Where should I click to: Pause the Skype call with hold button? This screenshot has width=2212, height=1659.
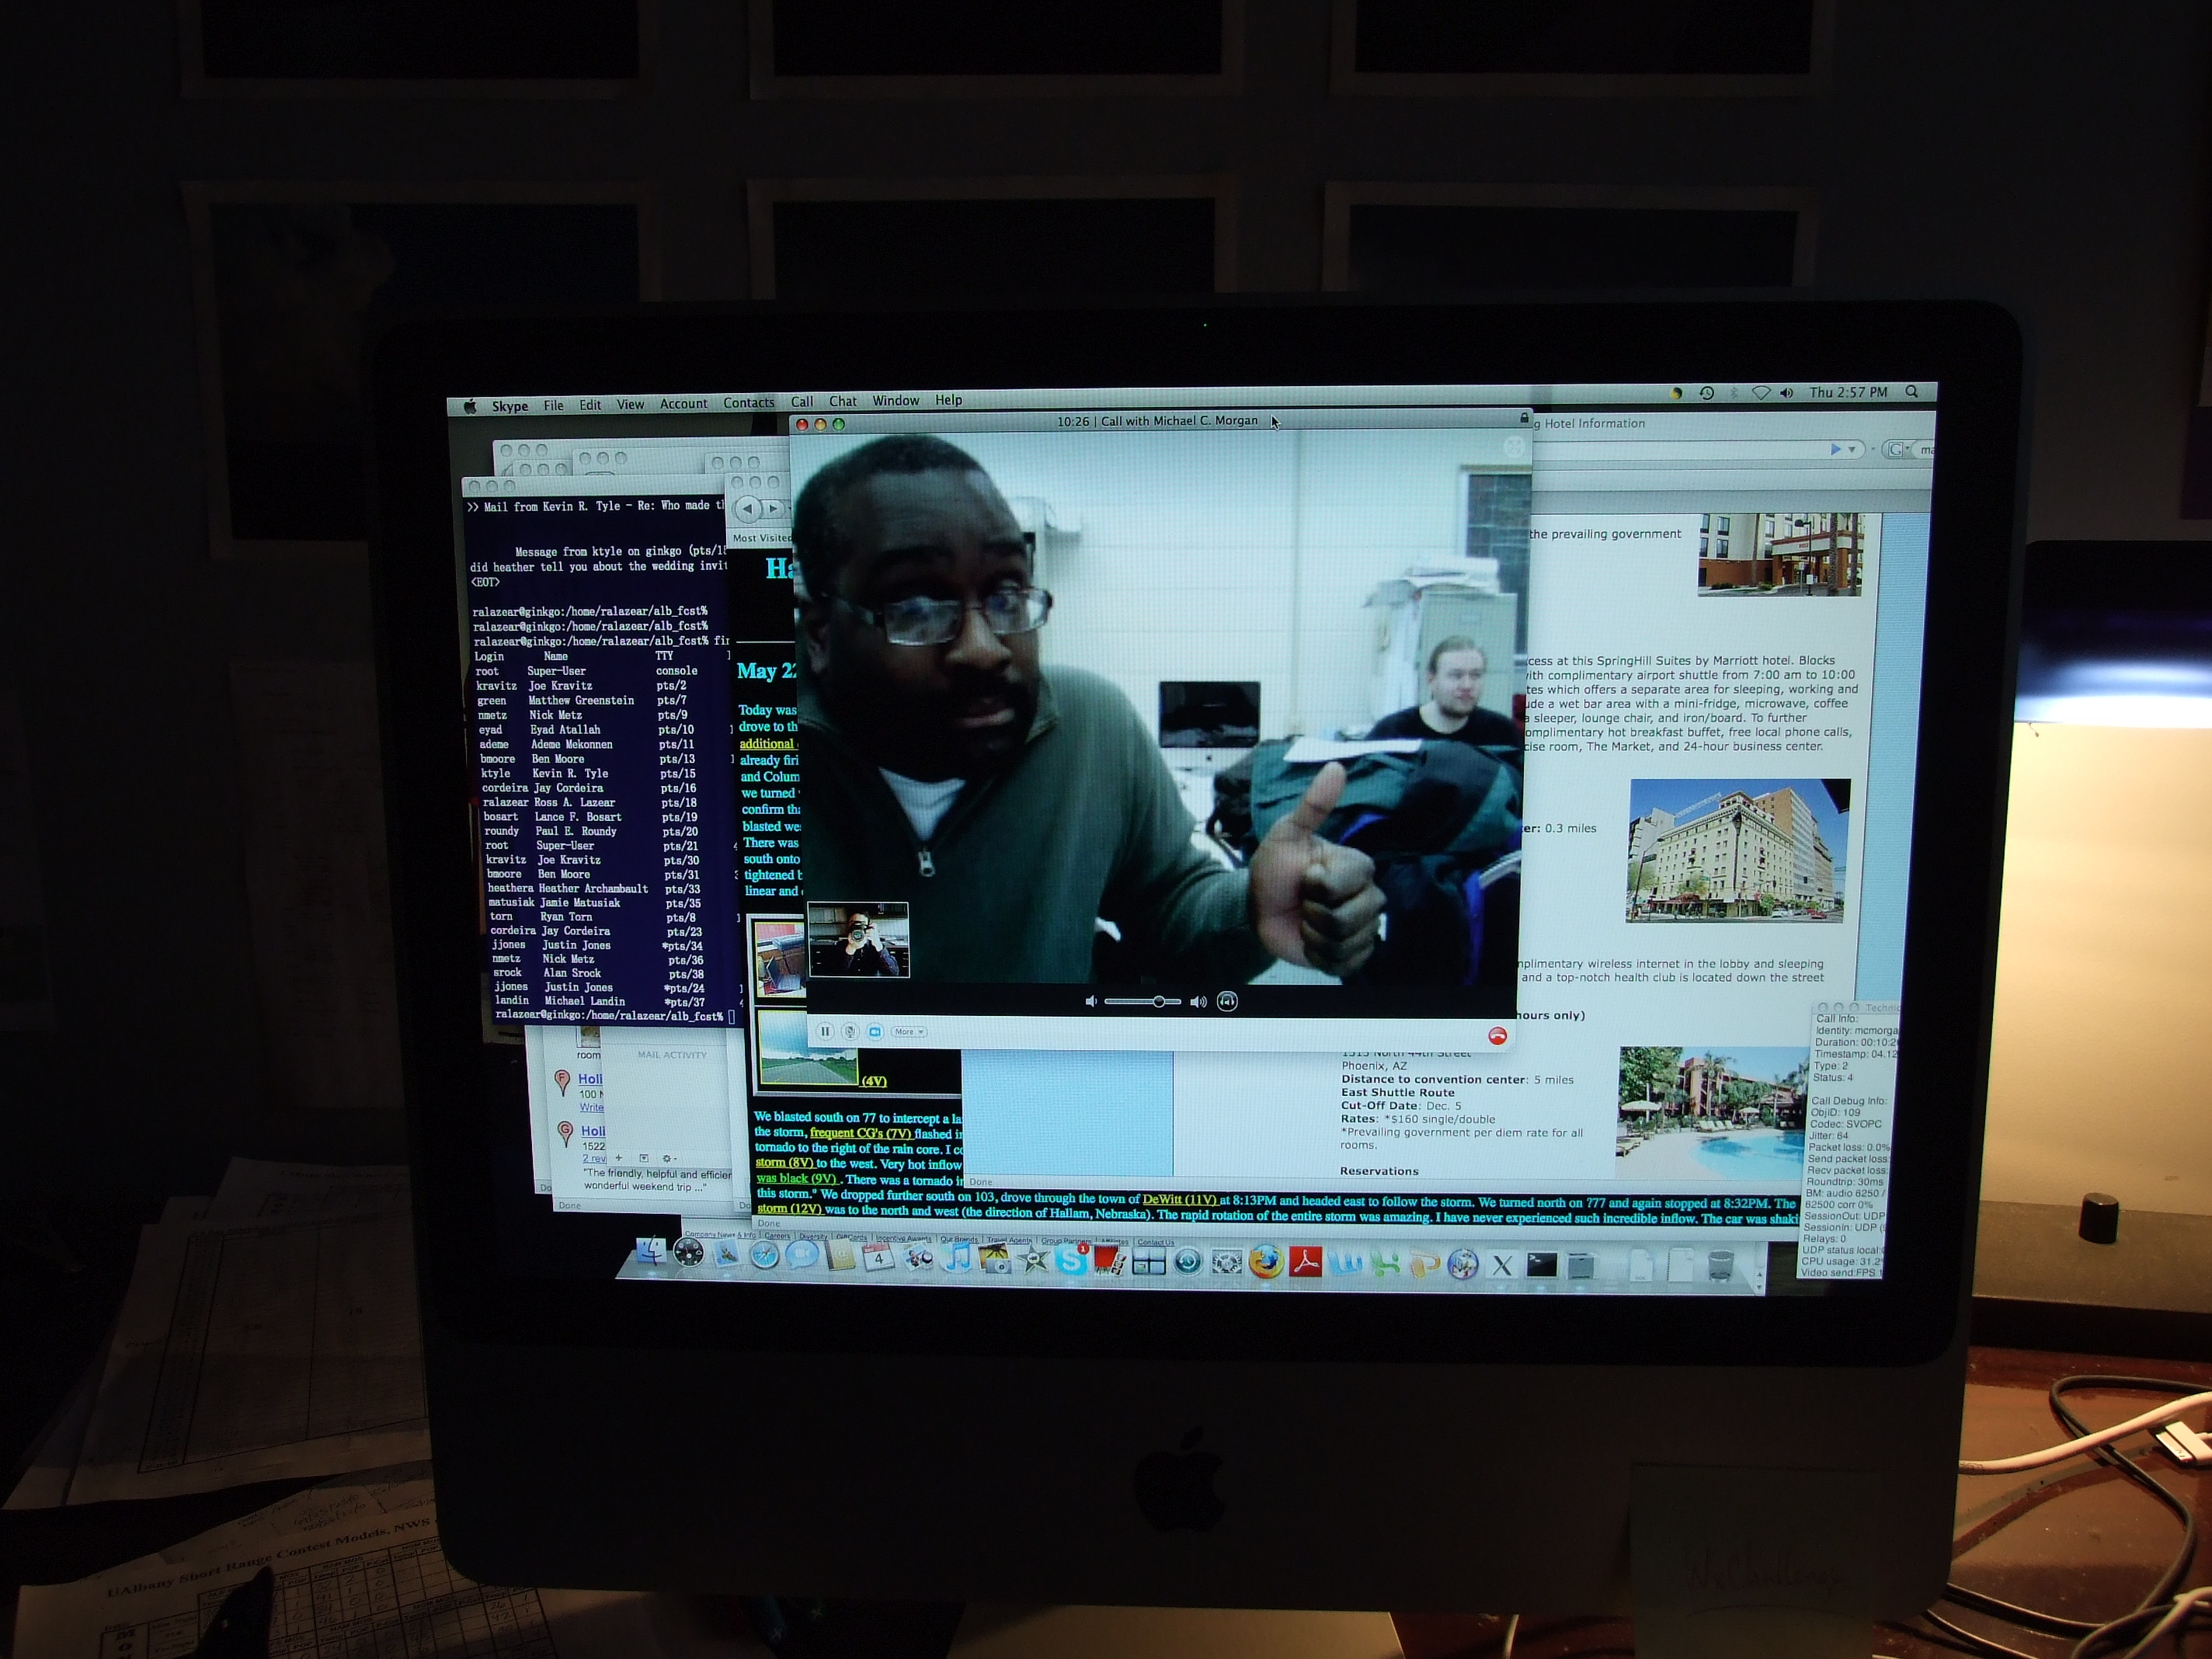coord(825,1031)
